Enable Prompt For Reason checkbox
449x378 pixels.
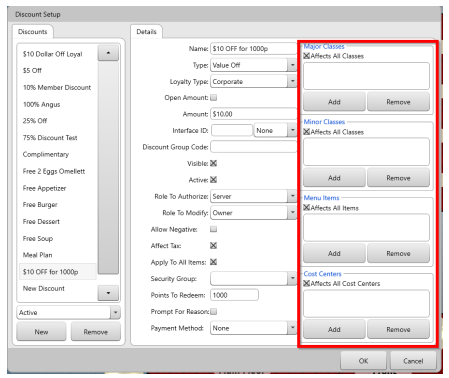(214, 311)
